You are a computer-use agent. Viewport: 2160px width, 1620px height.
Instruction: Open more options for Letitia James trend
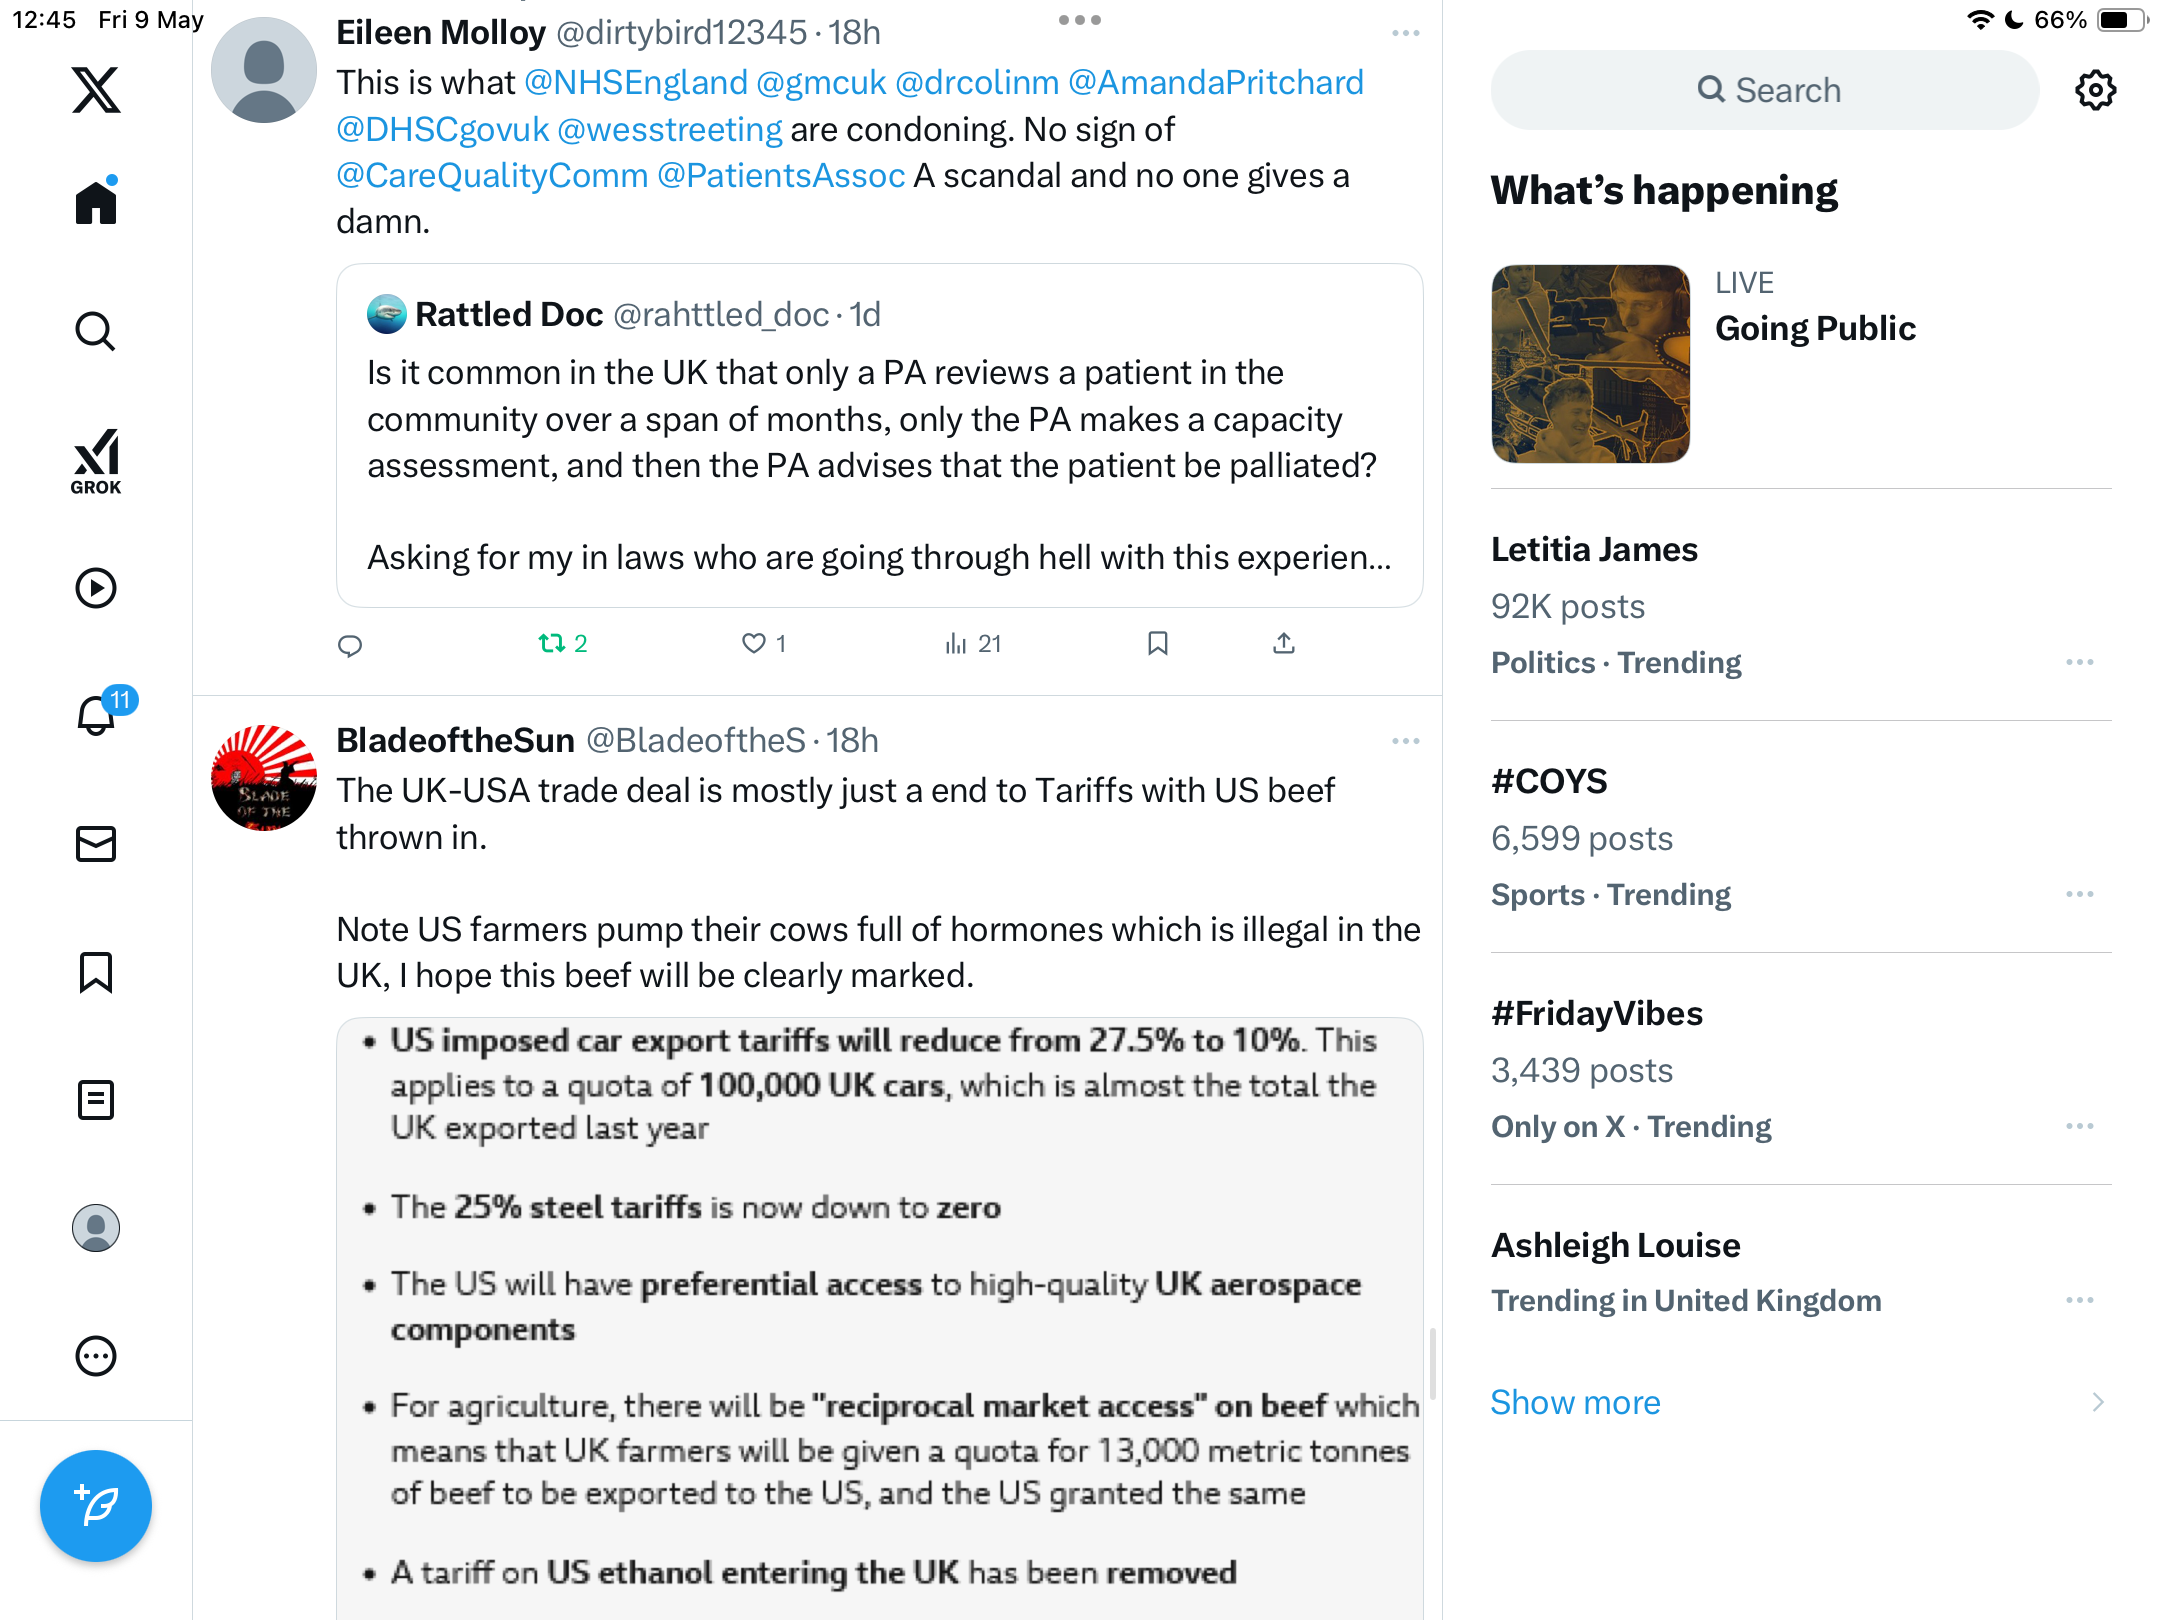click(x=2080, y=662)
